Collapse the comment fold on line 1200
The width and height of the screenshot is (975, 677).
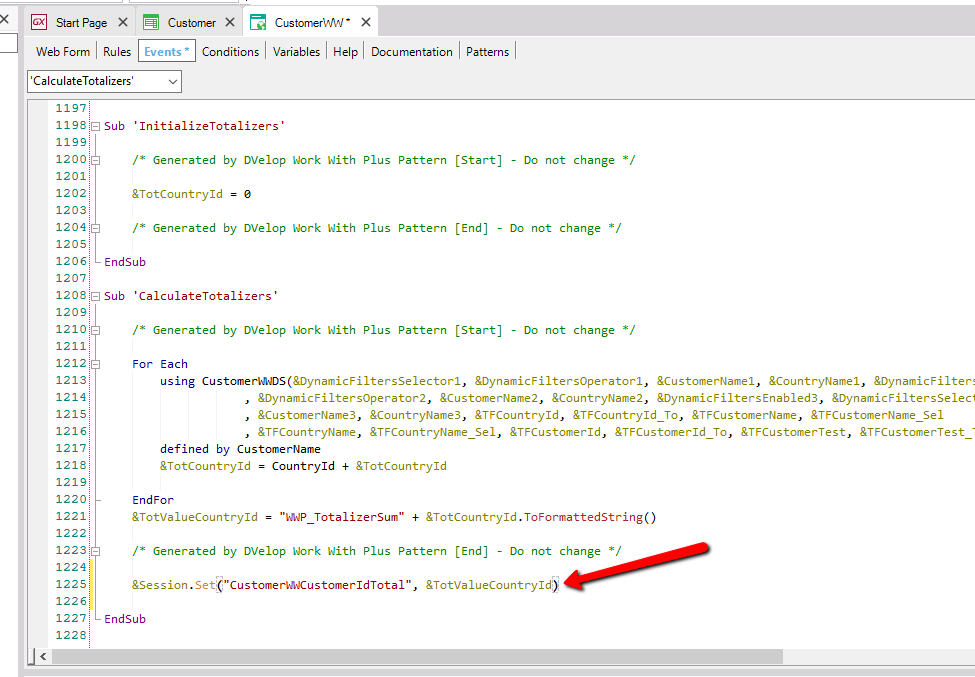pyautogui.click(x=96, y=160)
